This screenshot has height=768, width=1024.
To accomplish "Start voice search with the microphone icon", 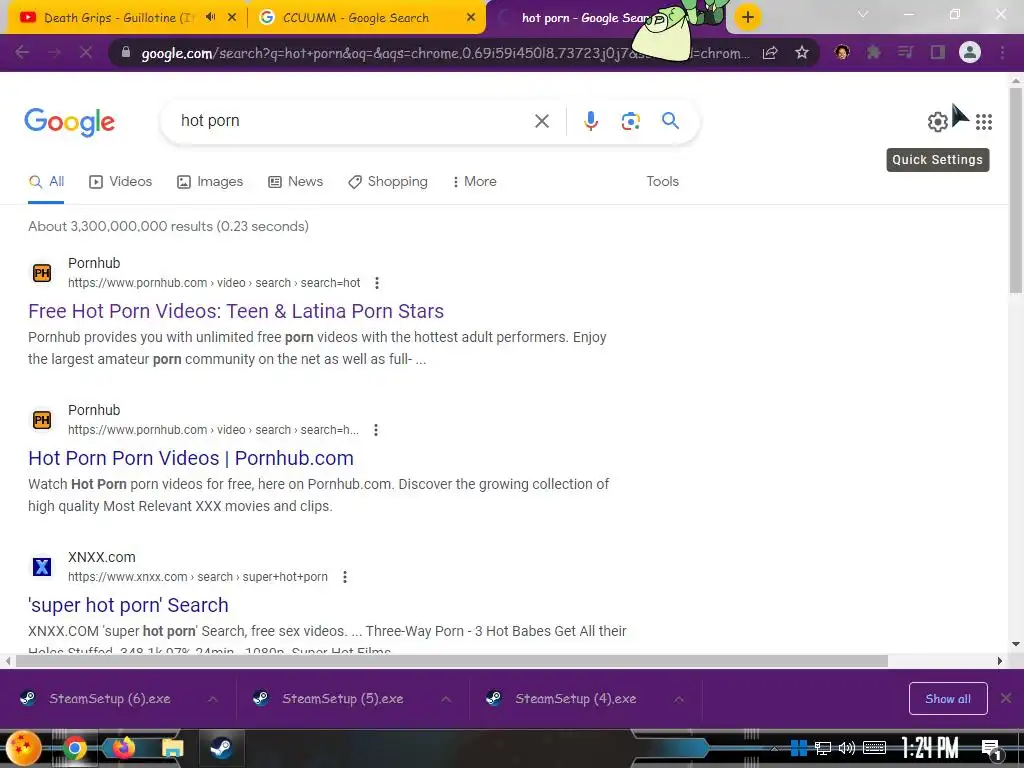I will 590,121.
